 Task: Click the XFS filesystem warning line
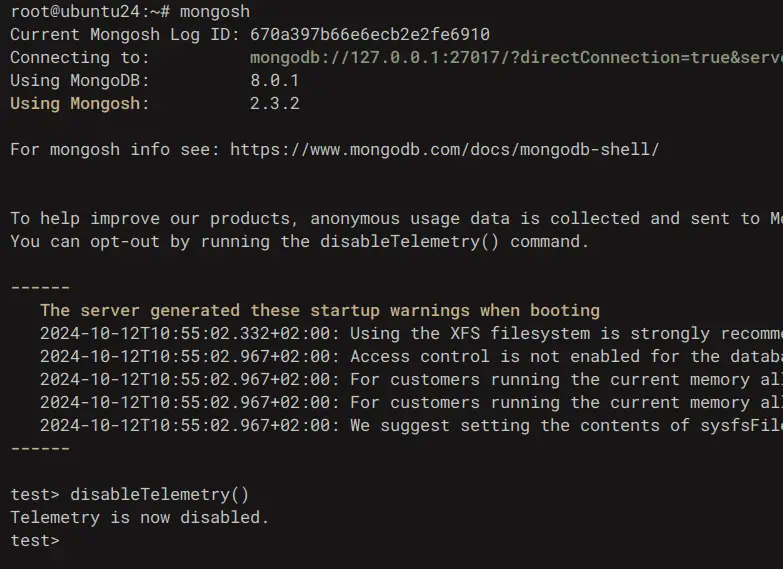(x=411, y=334)
